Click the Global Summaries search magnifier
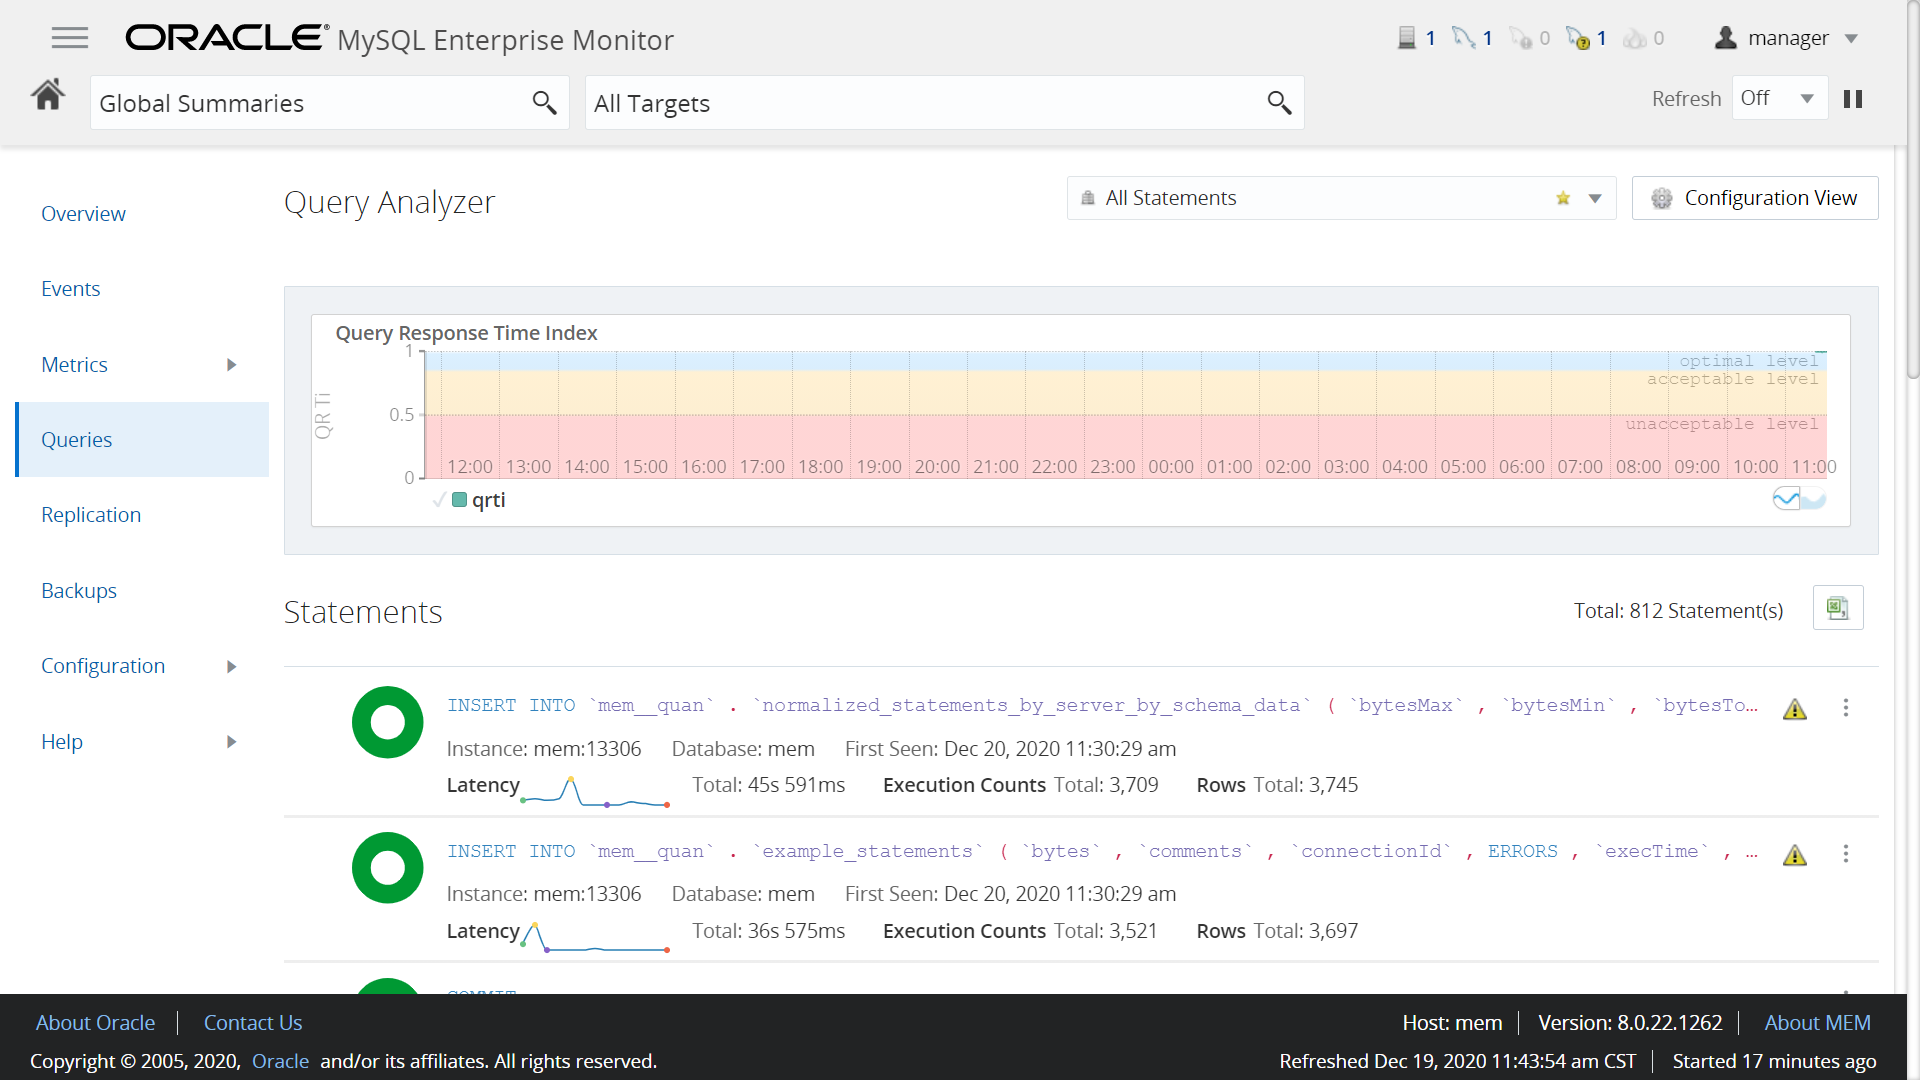The width and height of the screenshot is (1920, 1080). tap(544, 102)
